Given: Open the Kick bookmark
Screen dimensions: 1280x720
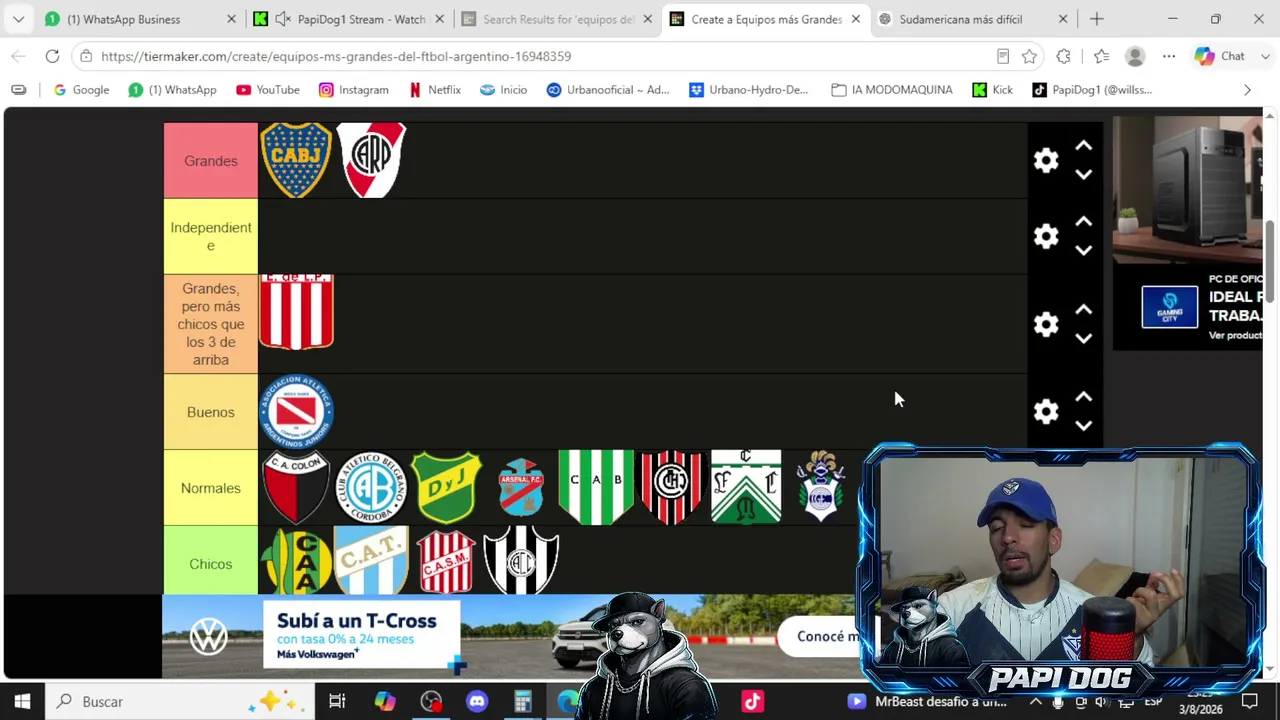Looking at the screenshot, I should coord(993,90).
